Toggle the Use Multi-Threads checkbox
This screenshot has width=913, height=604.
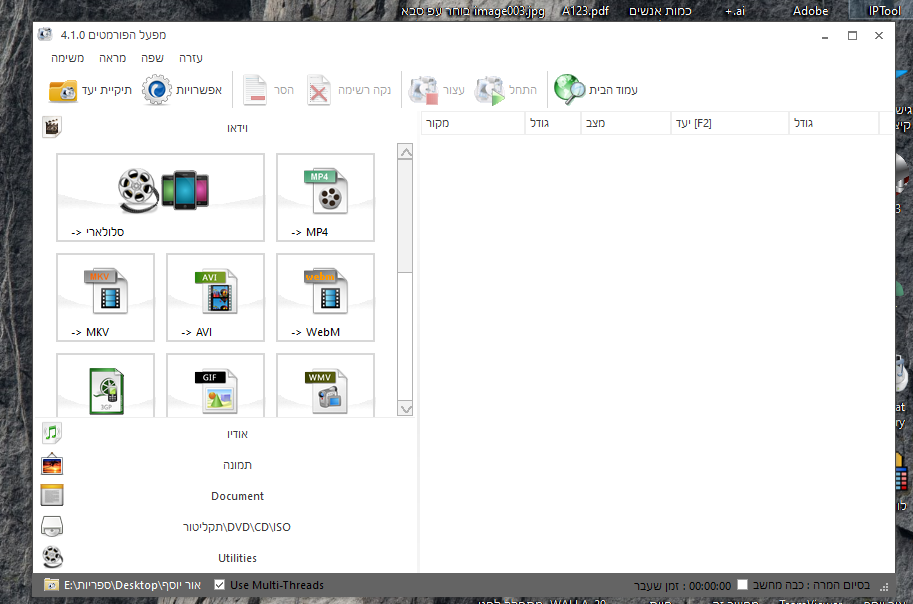pyautogui.click(x=219, y=585)
